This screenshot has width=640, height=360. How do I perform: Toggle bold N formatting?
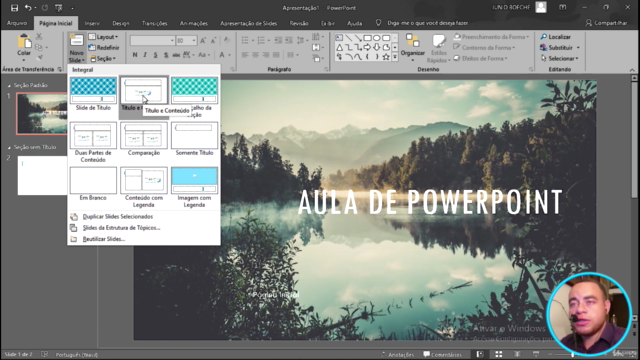coord(135,55)
